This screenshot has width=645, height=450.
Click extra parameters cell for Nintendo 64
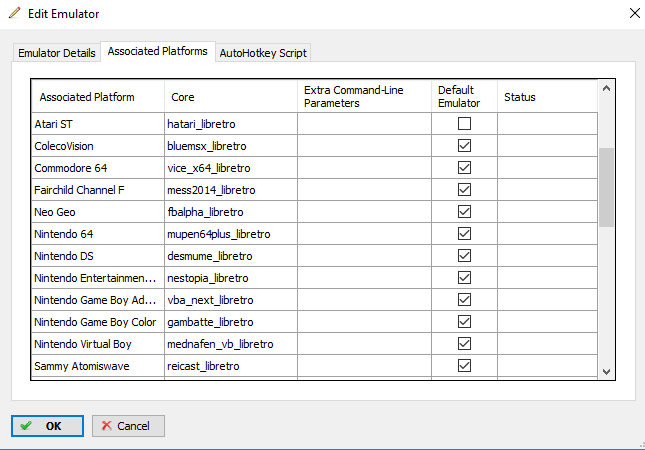(364, 234)
